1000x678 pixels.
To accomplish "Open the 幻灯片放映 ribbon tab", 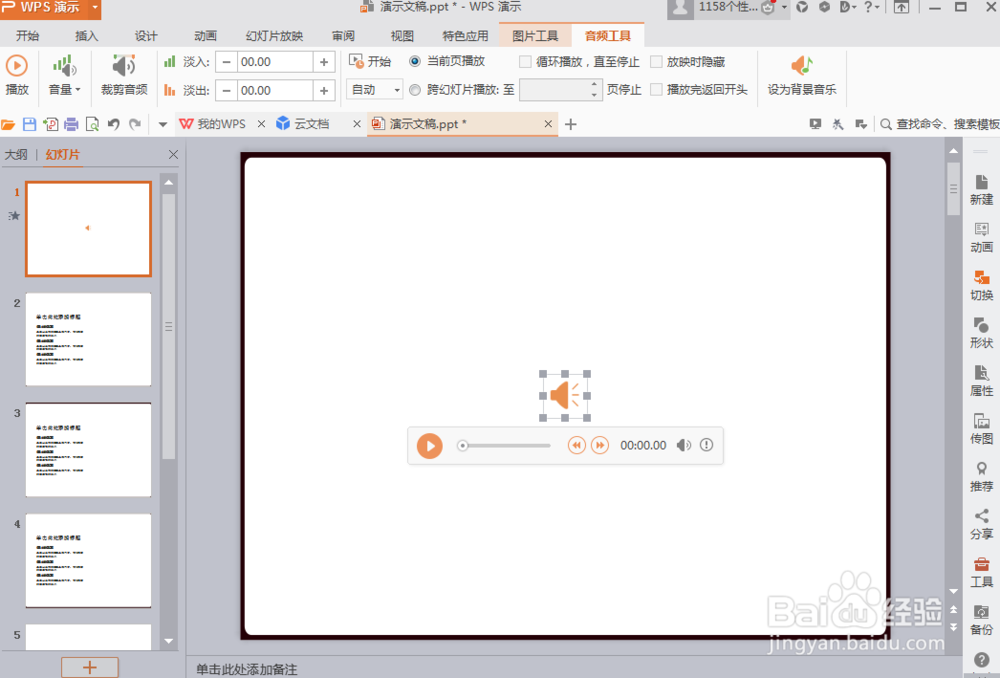I will coord(274,36).
